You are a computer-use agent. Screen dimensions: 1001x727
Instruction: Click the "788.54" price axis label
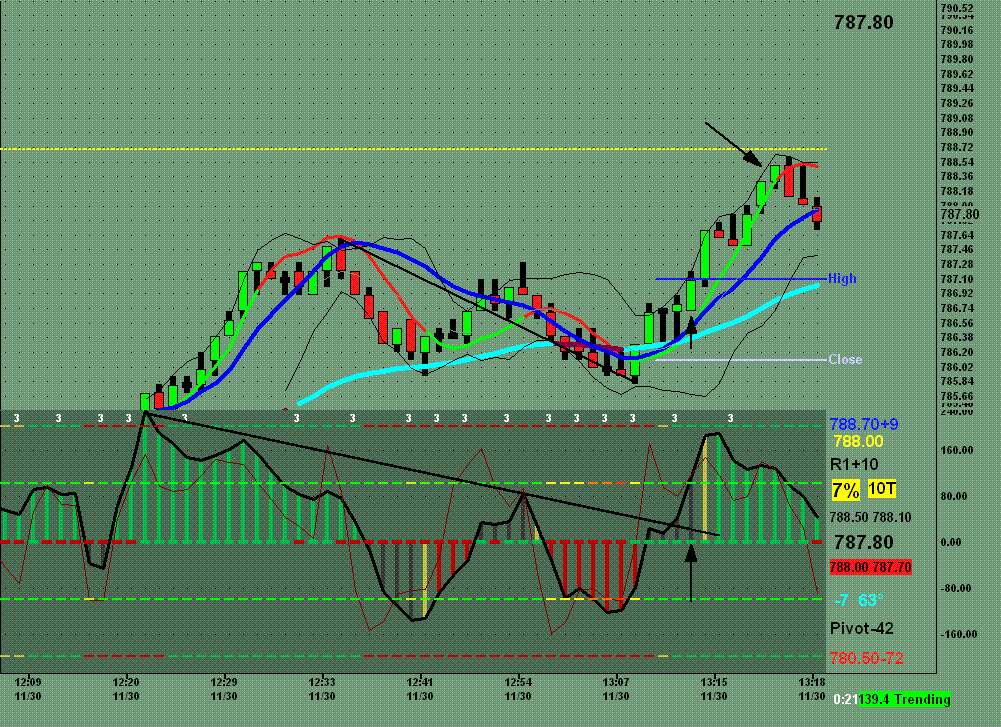[x=957, y=161]
